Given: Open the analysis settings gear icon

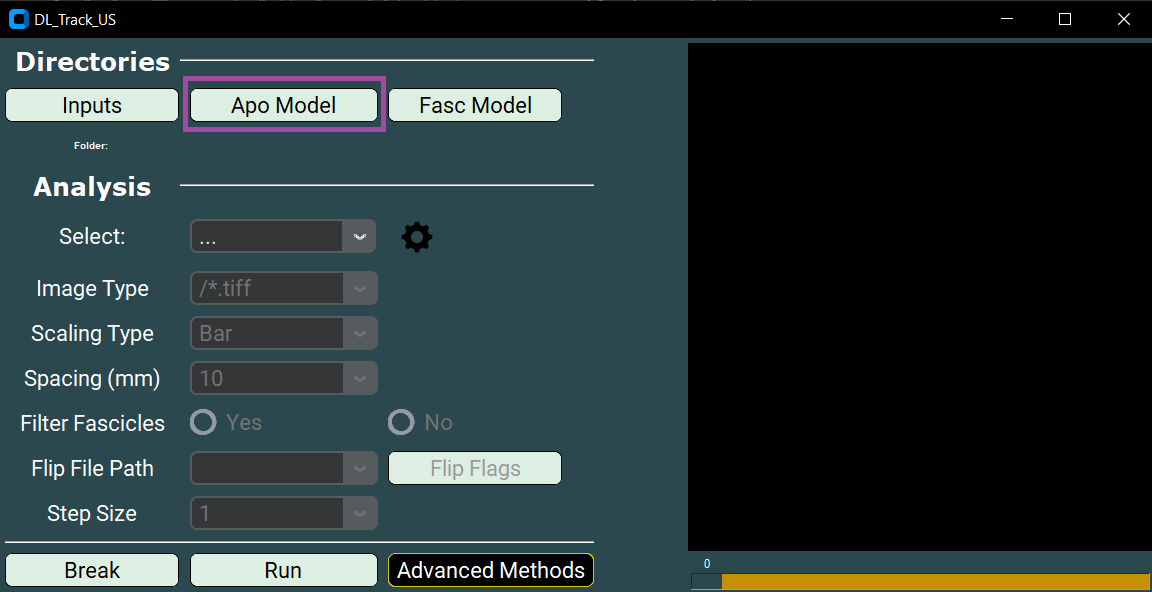Looking at the screenshot, I should (416, 236).
